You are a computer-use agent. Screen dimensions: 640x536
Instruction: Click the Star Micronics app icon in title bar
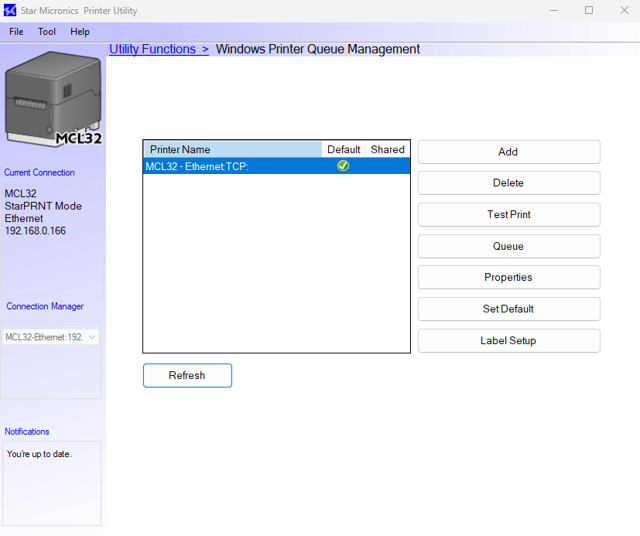[10, 10]
